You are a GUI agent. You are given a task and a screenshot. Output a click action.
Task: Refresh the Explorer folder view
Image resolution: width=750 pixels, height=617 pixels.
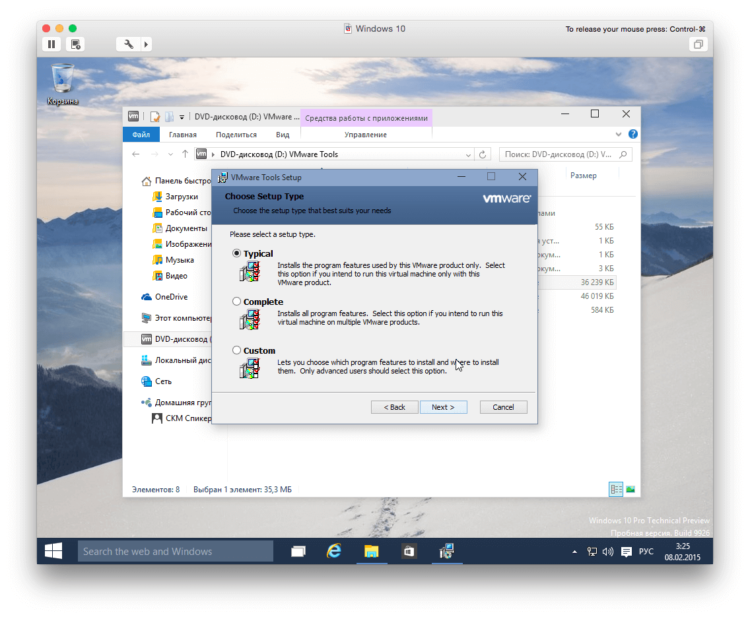coord(483,154)
